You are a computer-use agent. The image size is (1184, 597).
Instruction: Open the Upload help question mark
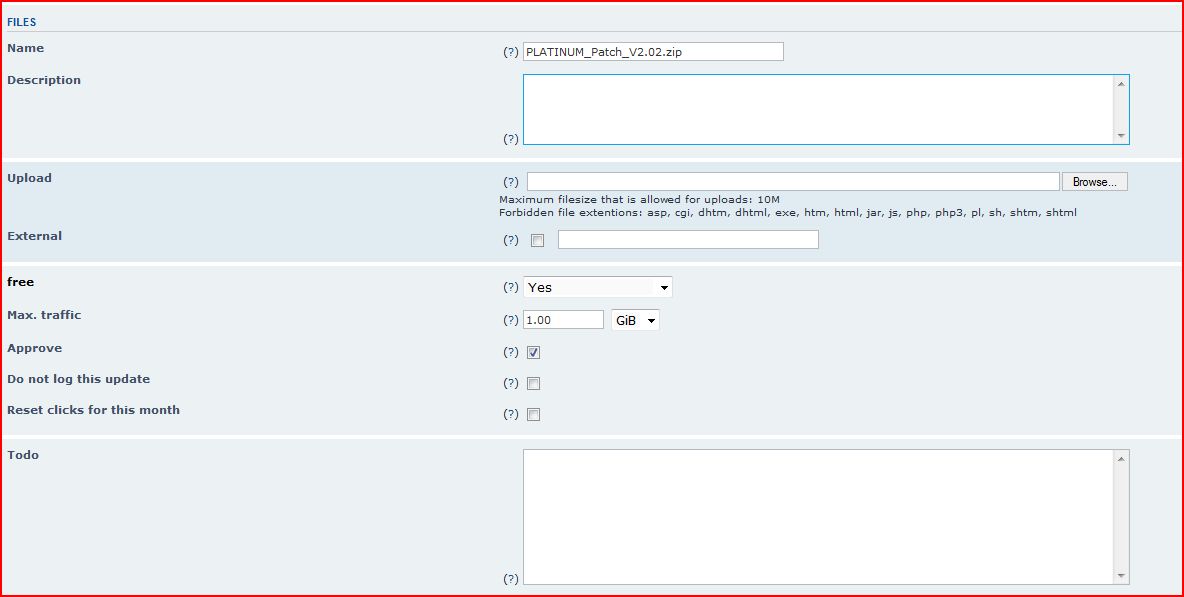click(x=510, y=182)
